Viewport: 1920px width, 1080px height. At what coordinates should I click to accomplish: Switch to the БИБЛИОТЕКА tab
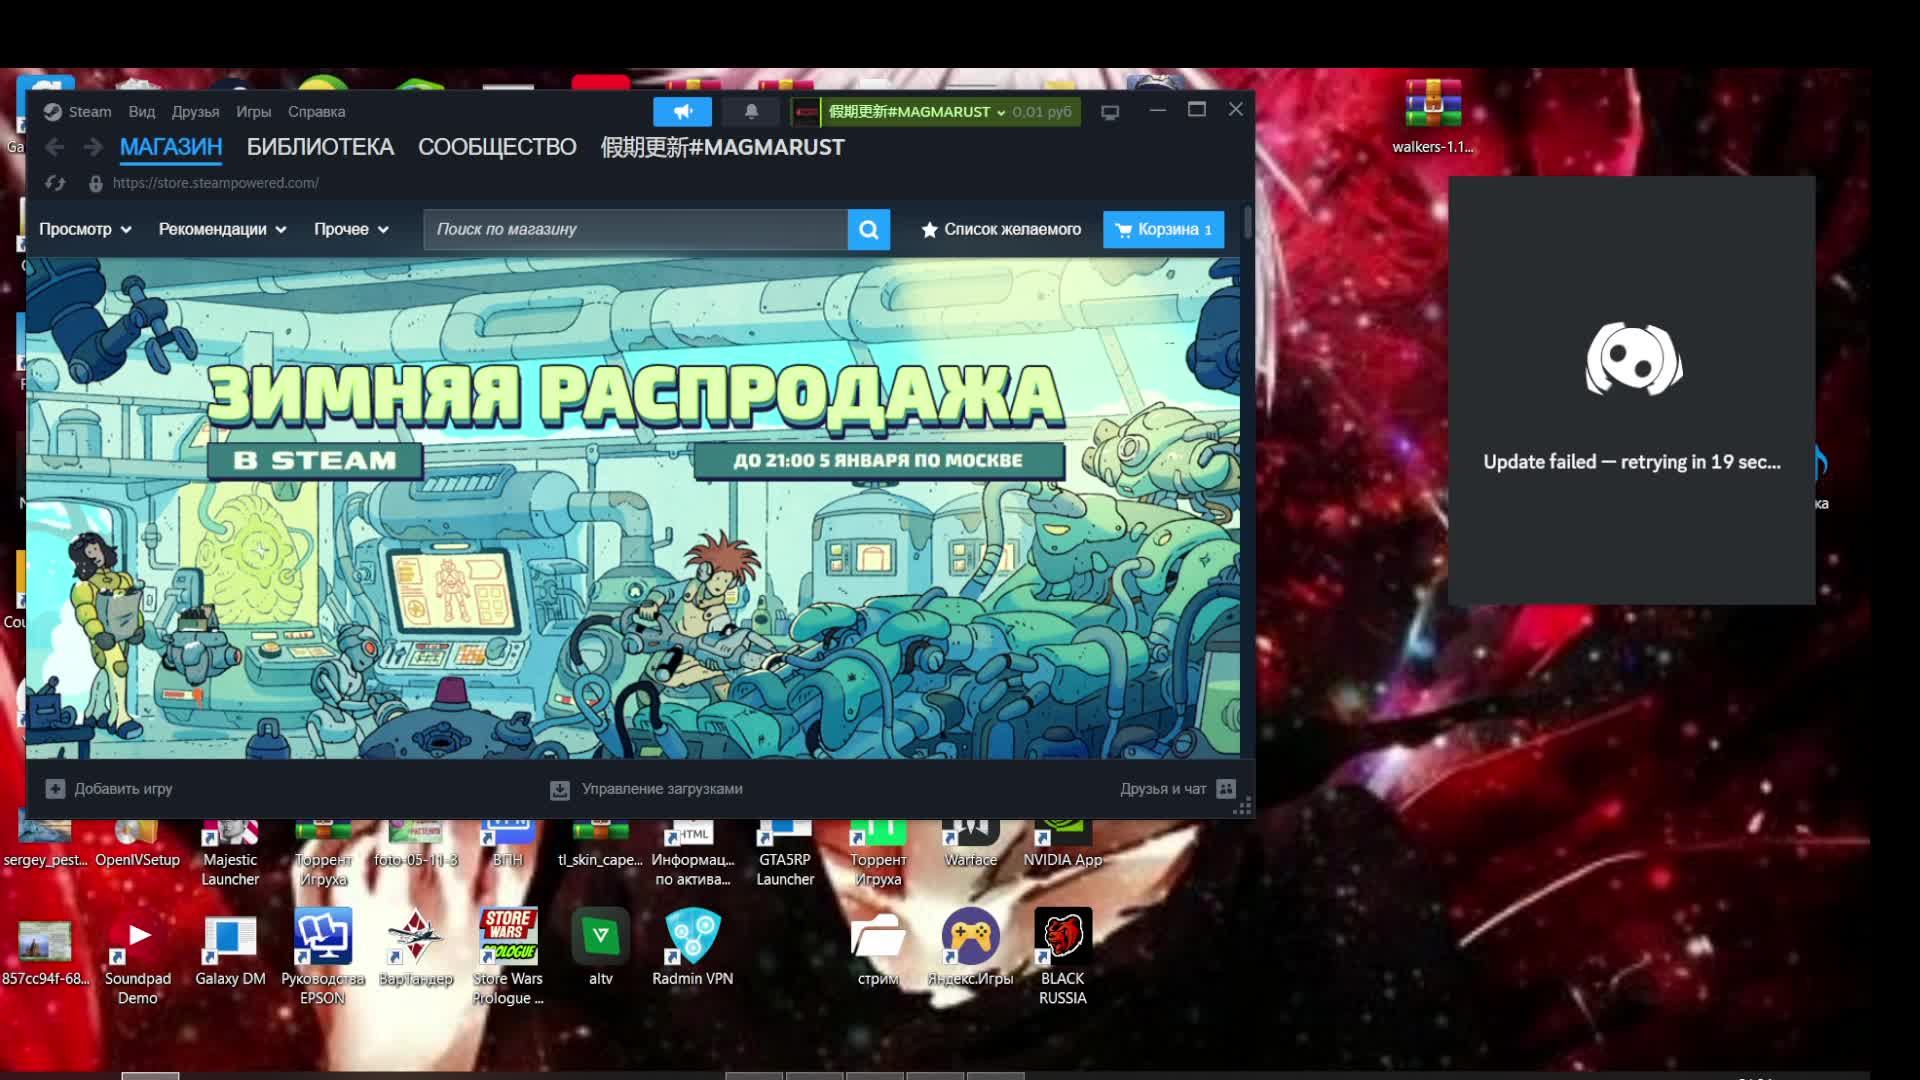point(320,147)
